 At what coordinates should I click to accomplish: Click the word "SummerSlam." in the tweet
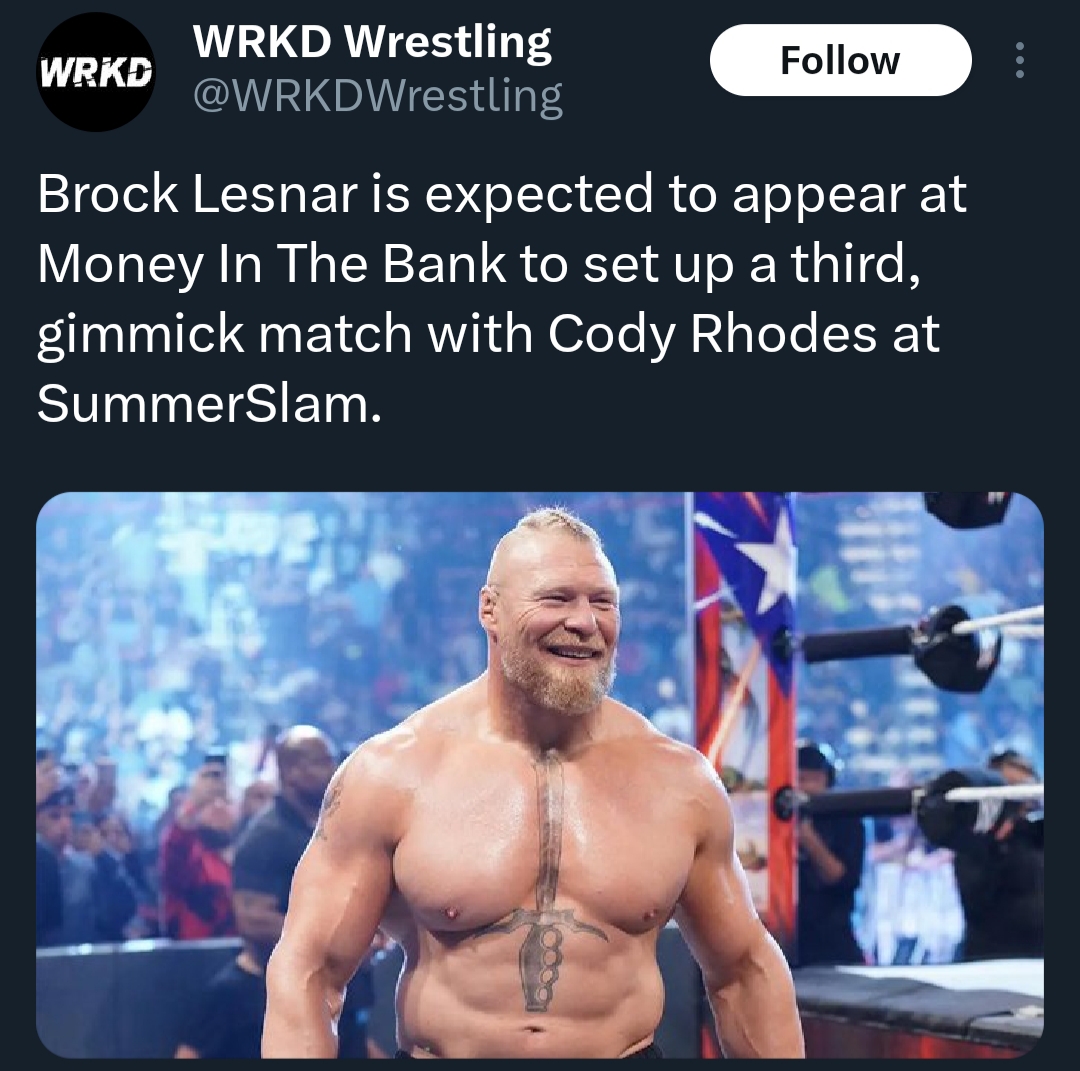(x=209, y=404)
